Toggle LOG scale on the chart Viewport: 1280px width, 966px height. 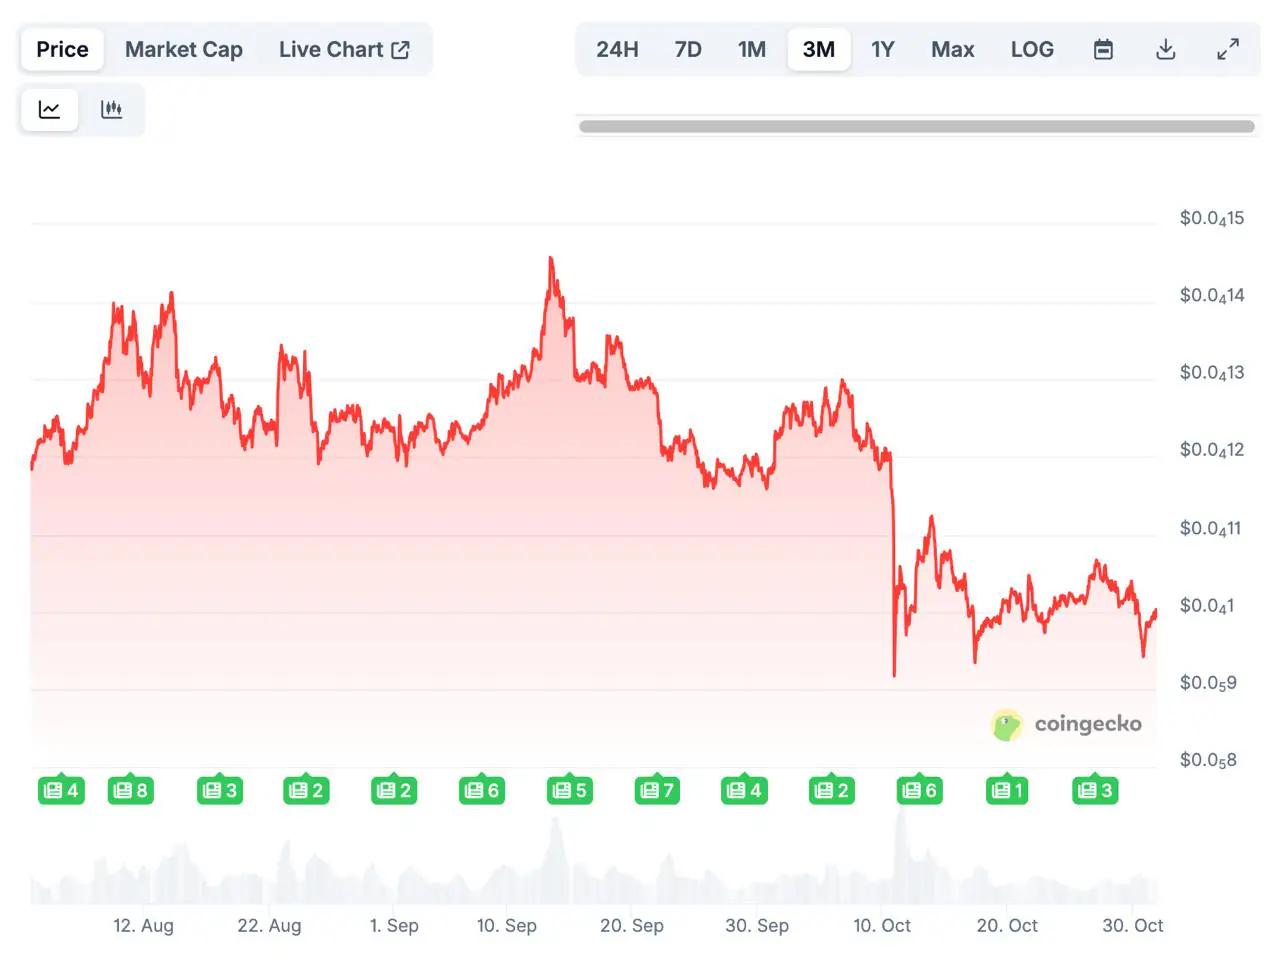tap(1032, 49)
